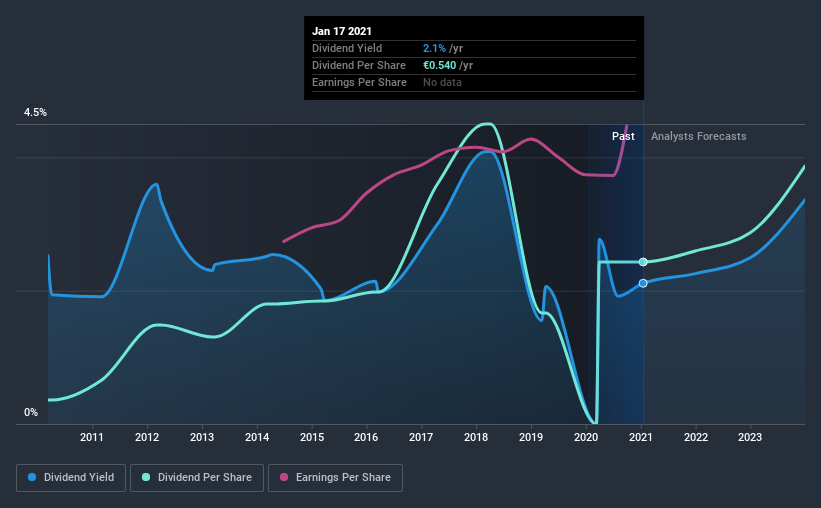Click the 2018 x-axis label
The image size is (821, 508).
coord(476,437)
